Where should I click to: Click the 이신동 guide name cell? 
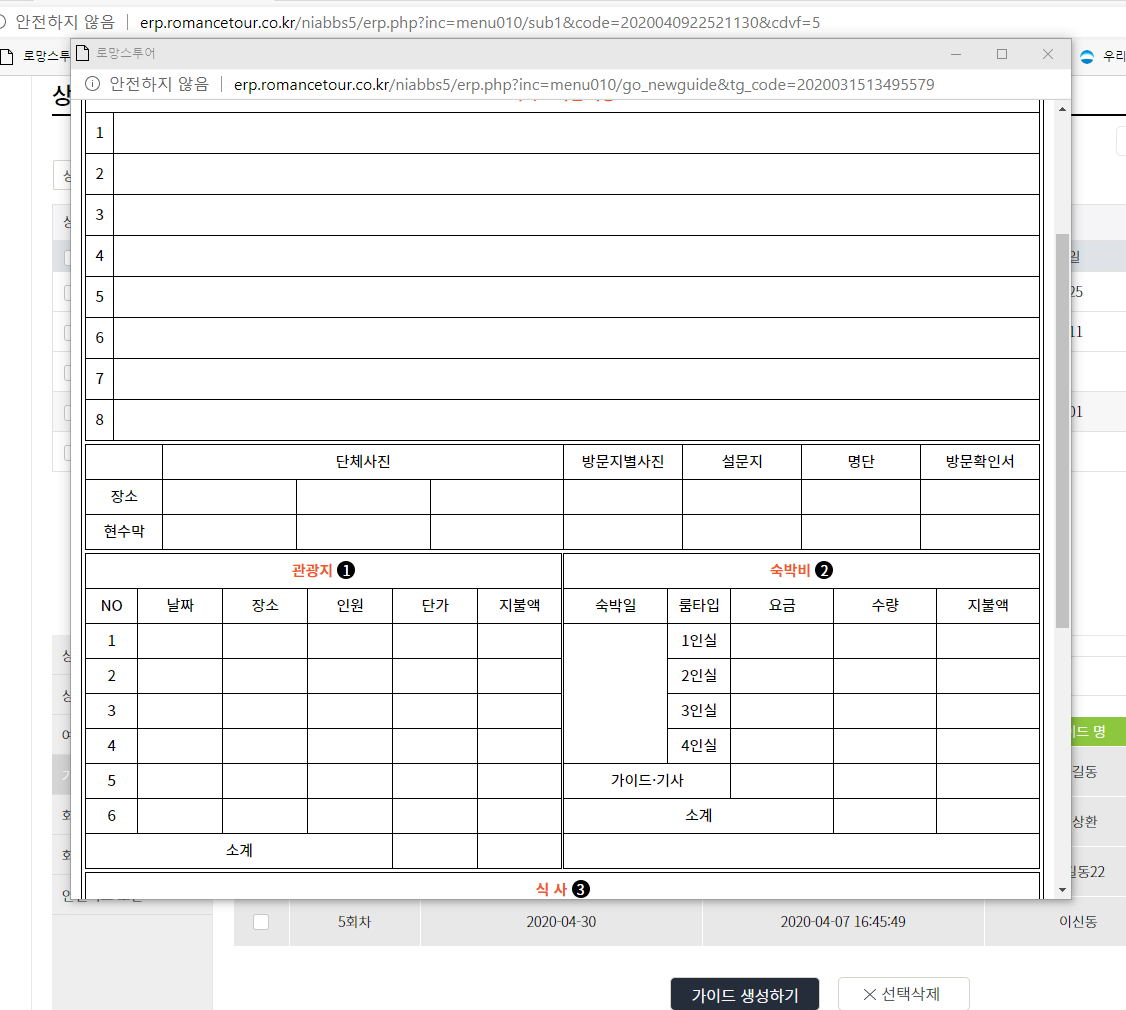tap(1078, 922)
